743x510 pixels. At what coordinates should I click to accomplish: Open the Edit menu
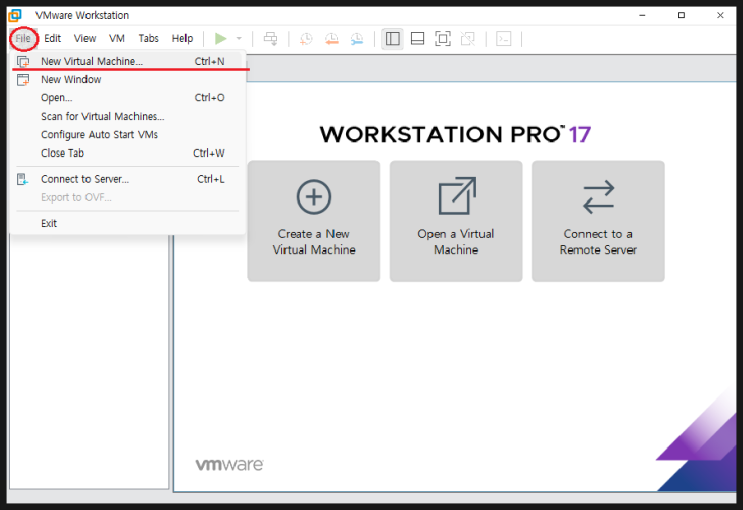(53, 38)
